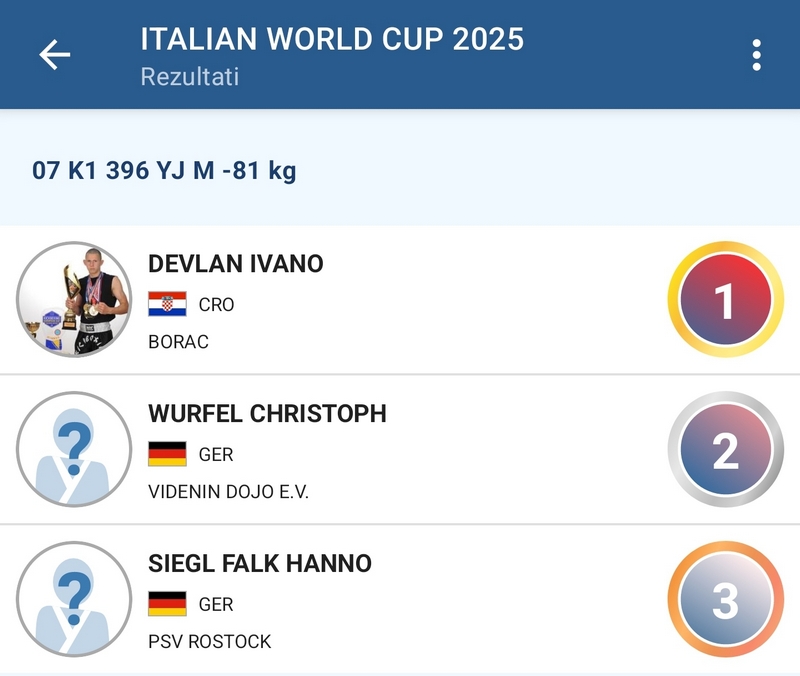Open WURFEL CHRISTOPH's competitor name
The image size is (800, 676).
[x=267, y=414]
